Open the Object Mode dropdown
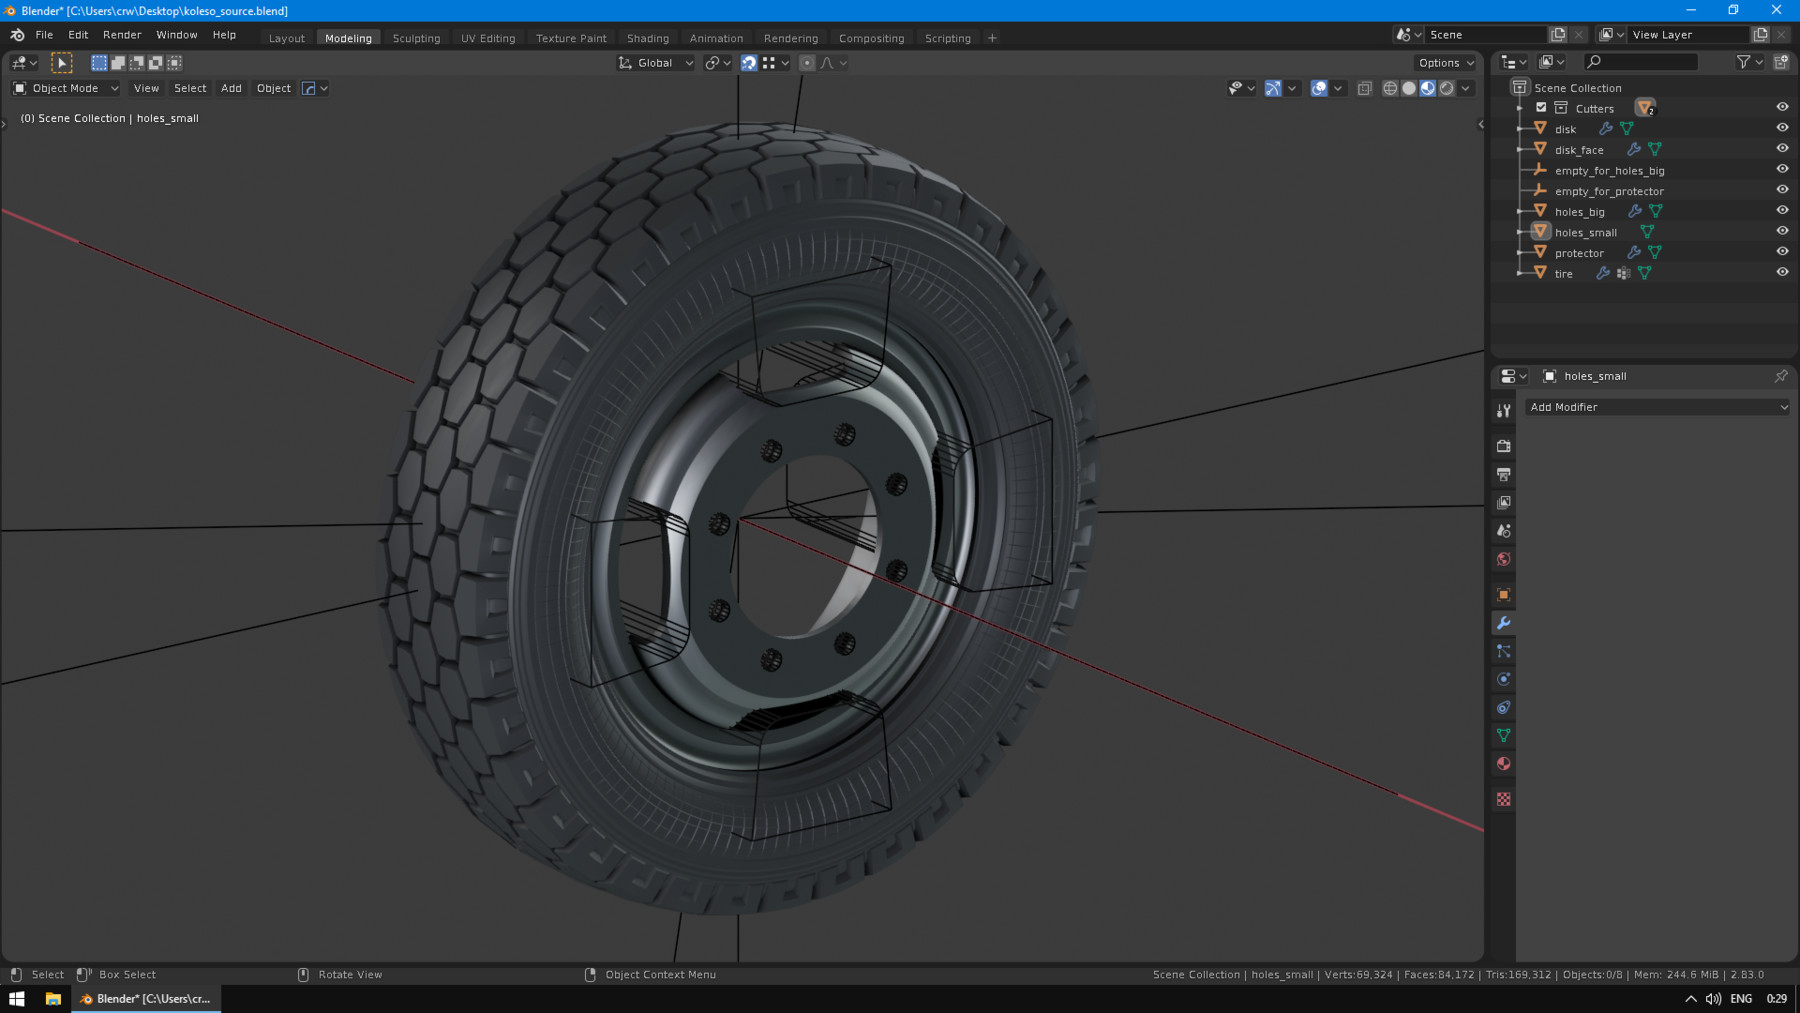Viewport: 1800px width, 1013px height. (65, 88)
